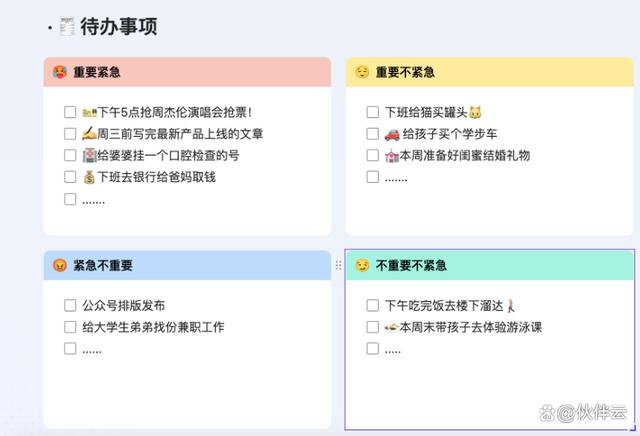
Task: Click the blue 紧急不重要 header bar
Action: point(200,266)
